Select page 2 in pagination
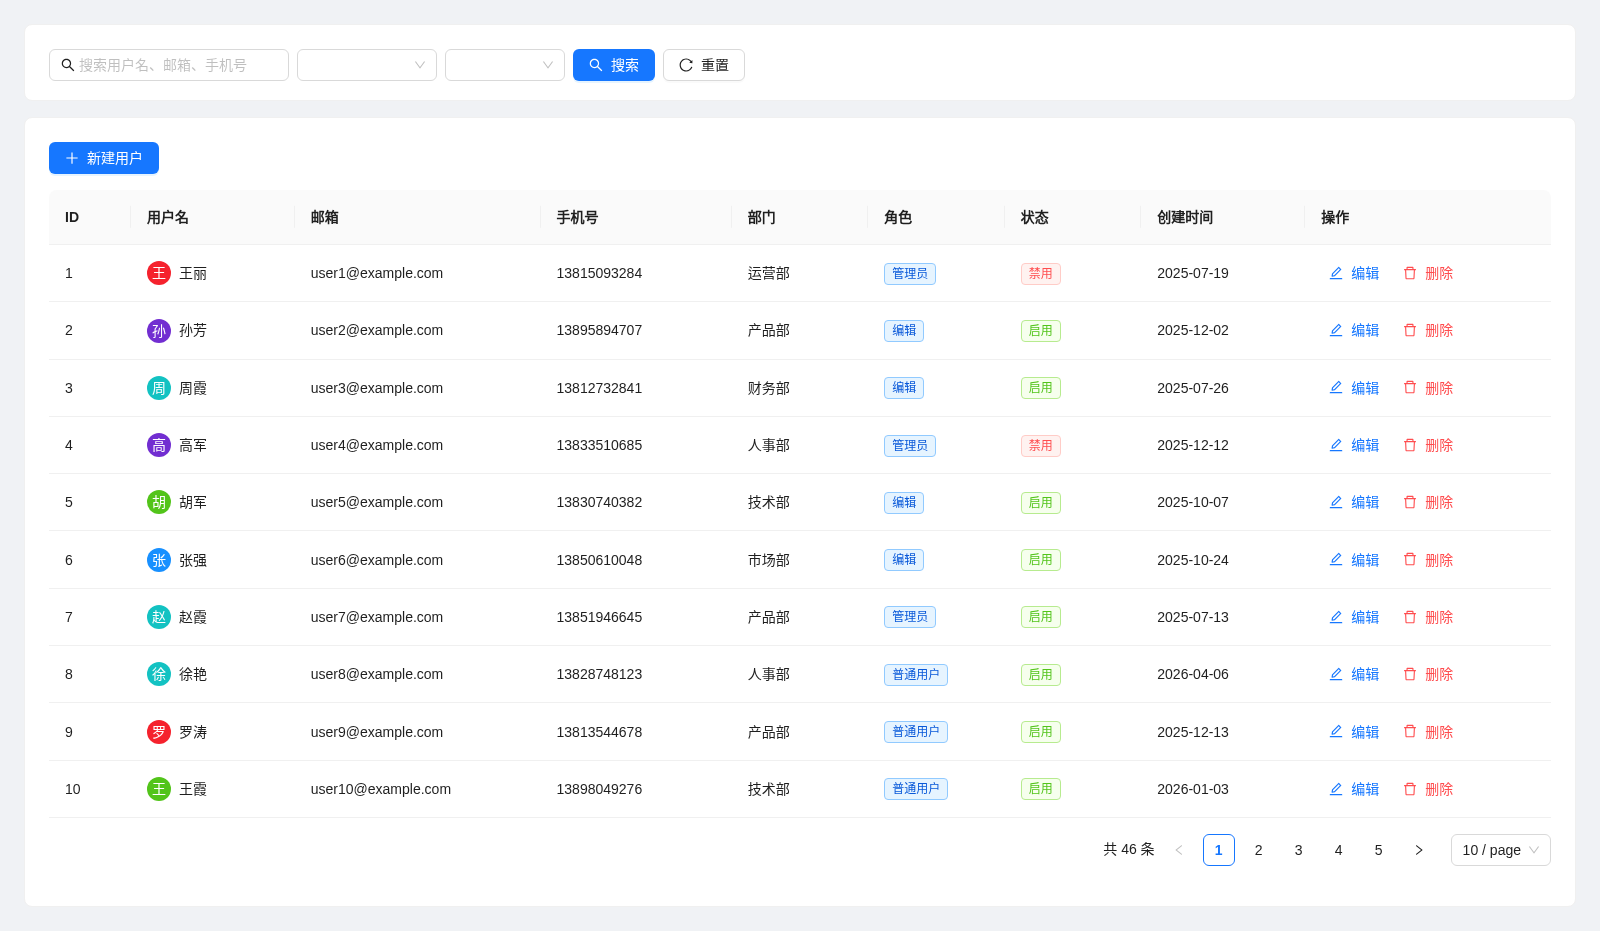Viewport: 1600px width, 931px height. [1259, 850]
